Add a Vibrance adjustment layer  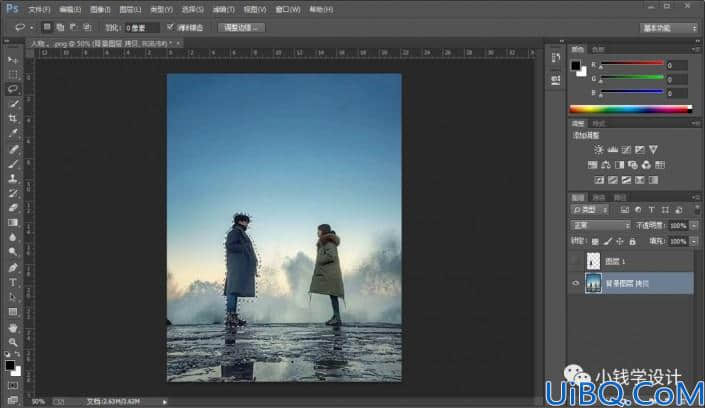[653, 149]
